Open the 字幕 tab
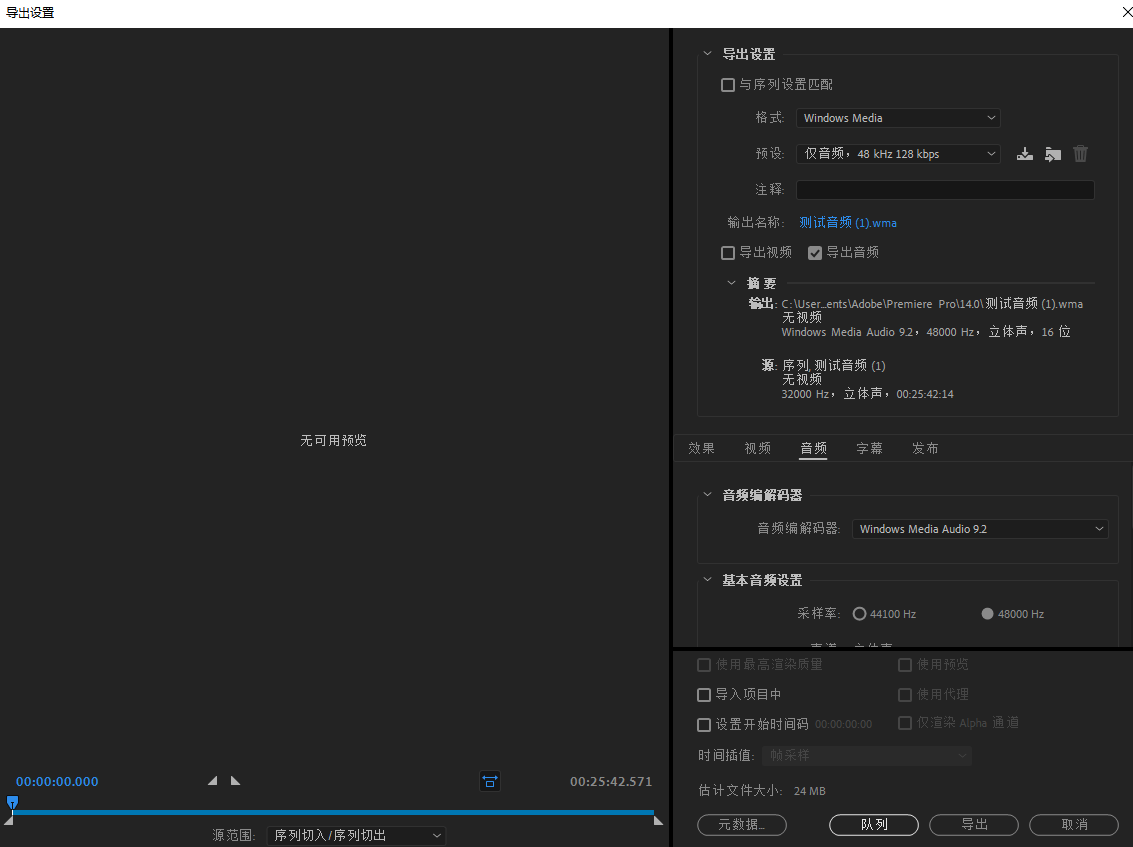 point(869,448)
